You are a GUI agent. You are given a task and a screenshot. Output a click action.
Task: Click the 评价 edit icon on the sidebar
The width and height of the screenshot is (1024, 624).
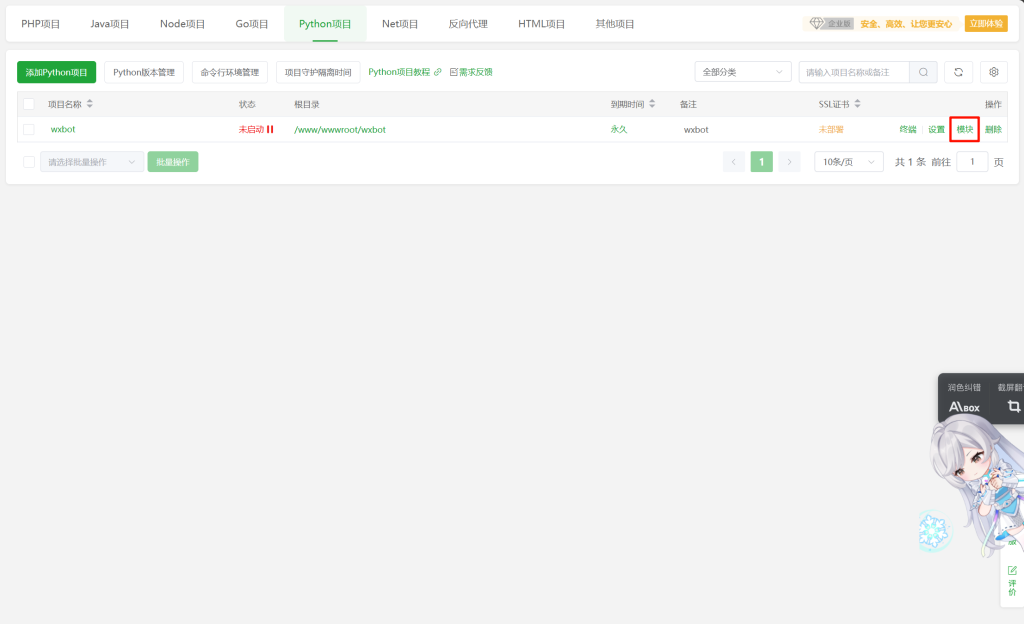pyautogui.click(x=1012, y=570)
